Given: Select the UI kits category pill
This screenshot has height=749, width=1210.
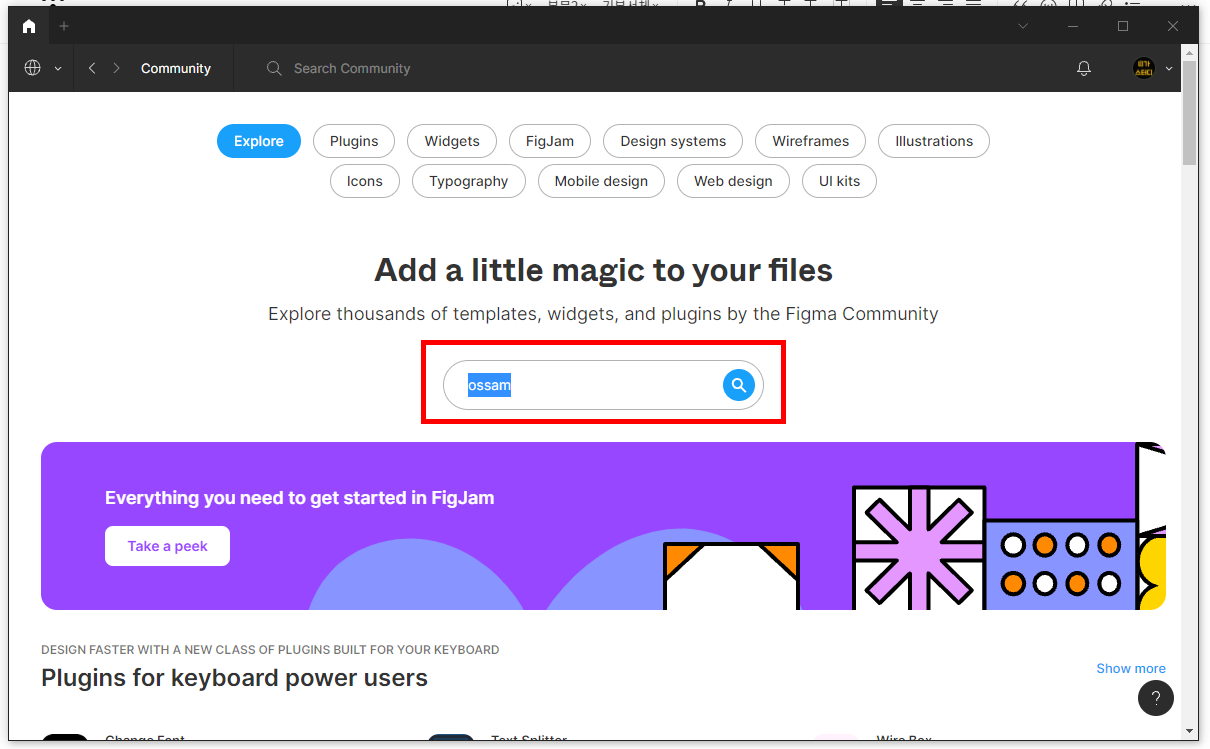Looking at the screenshot, I should click(839, 181).
